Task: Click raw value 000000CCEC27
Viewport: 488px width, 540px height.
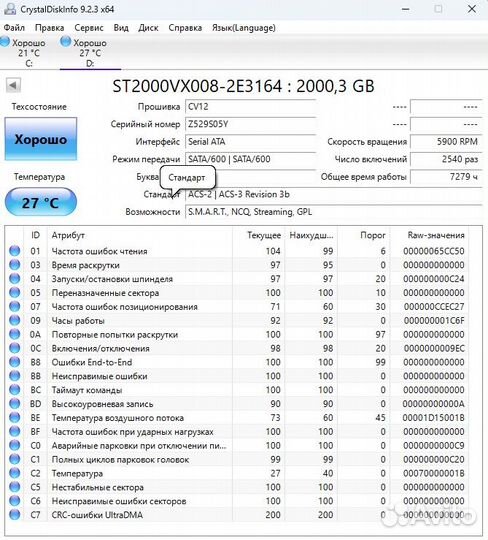Action: (x=434, y=307)
